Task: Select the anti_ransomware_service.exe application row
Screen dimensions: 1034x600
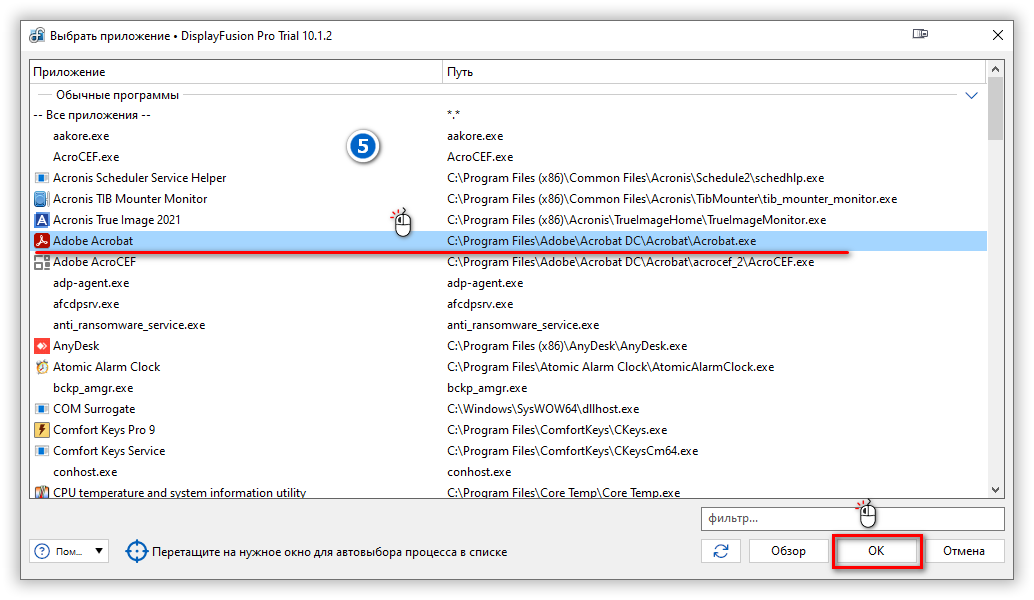Action: tap(508, 325)
